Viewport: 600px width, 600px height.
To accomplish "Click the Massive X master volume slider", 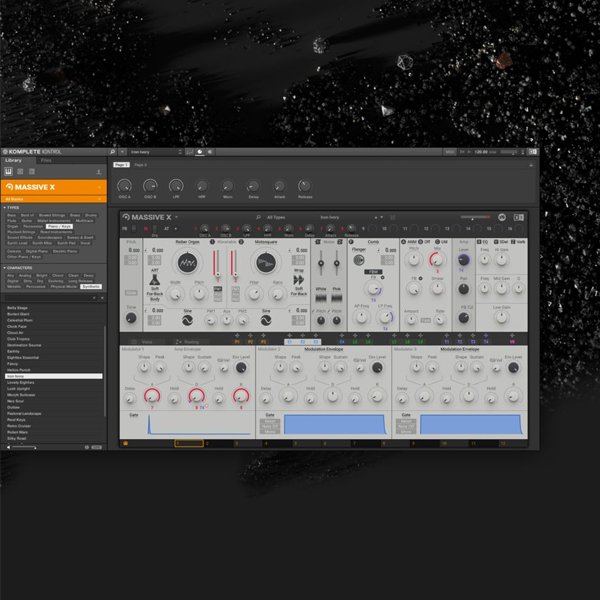I will [x=475, y=217].
